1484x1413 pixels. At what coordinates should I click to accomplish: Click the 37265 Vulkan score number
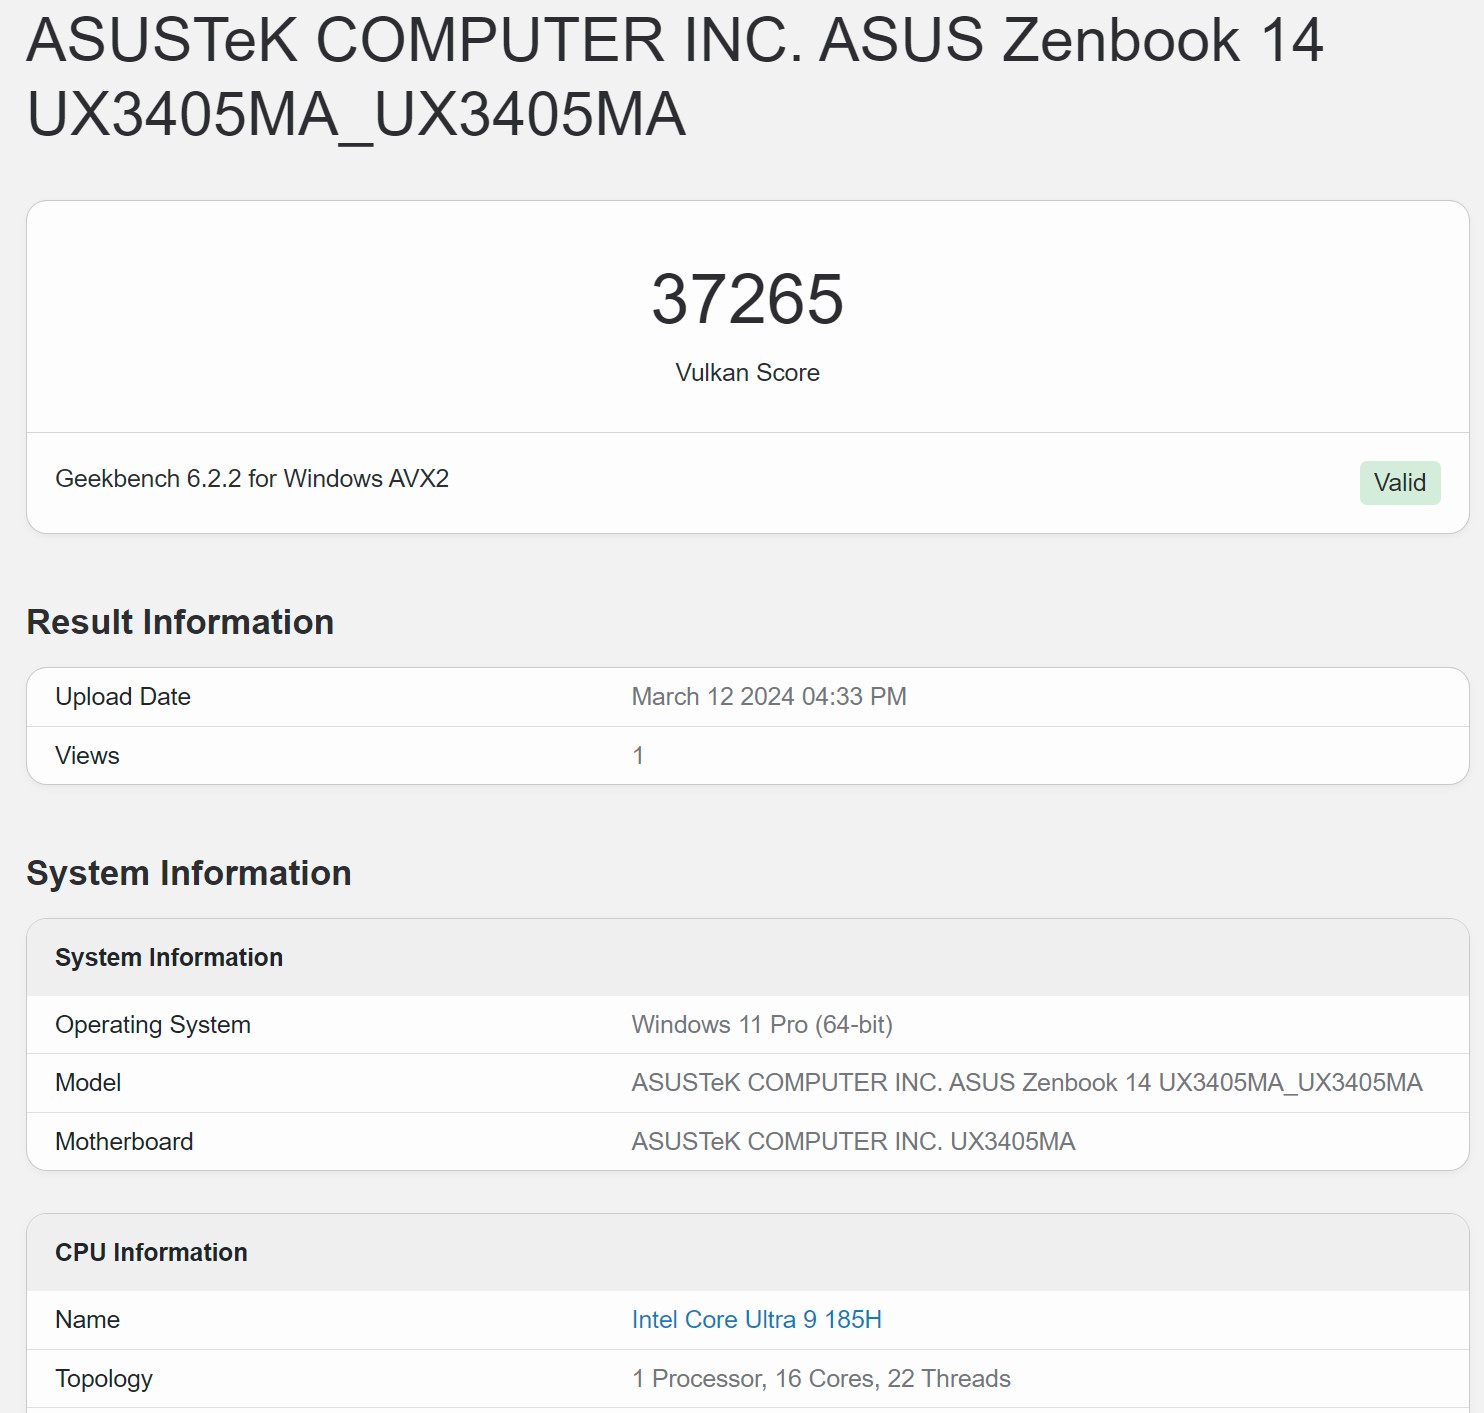pyautogui.click(x=747, y=299)
